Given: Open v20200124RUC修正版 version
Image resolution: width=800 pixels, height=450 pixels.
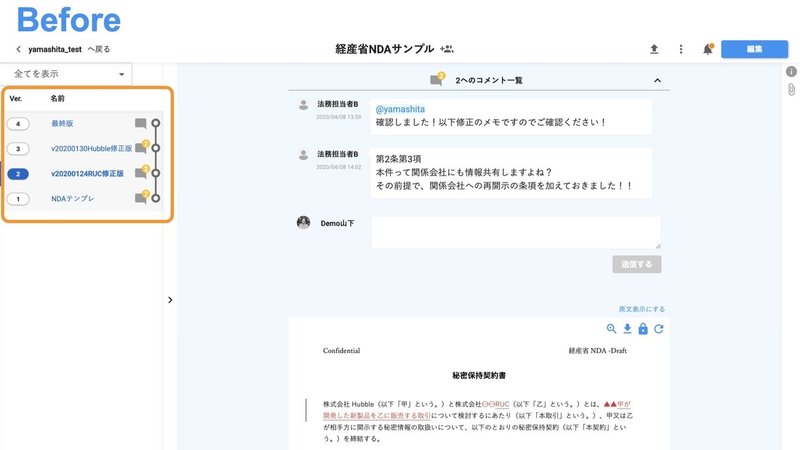Looking at the screenshot, I should pyautogui.click(x=87, y=173).
